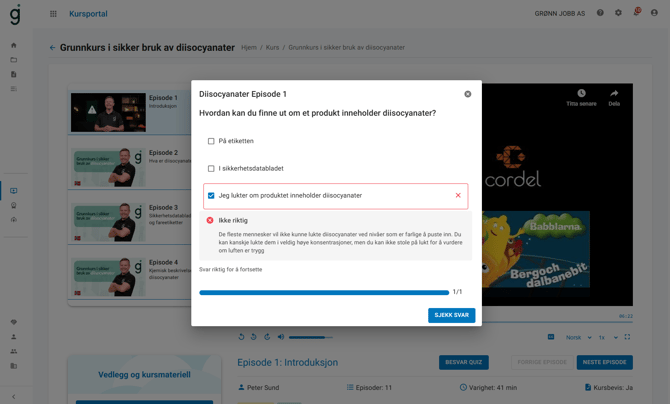The width and height of the screenshot is (670, 404).
Task: Navigate to the Kurs breadcrumb
Action: tap(272, 47)
